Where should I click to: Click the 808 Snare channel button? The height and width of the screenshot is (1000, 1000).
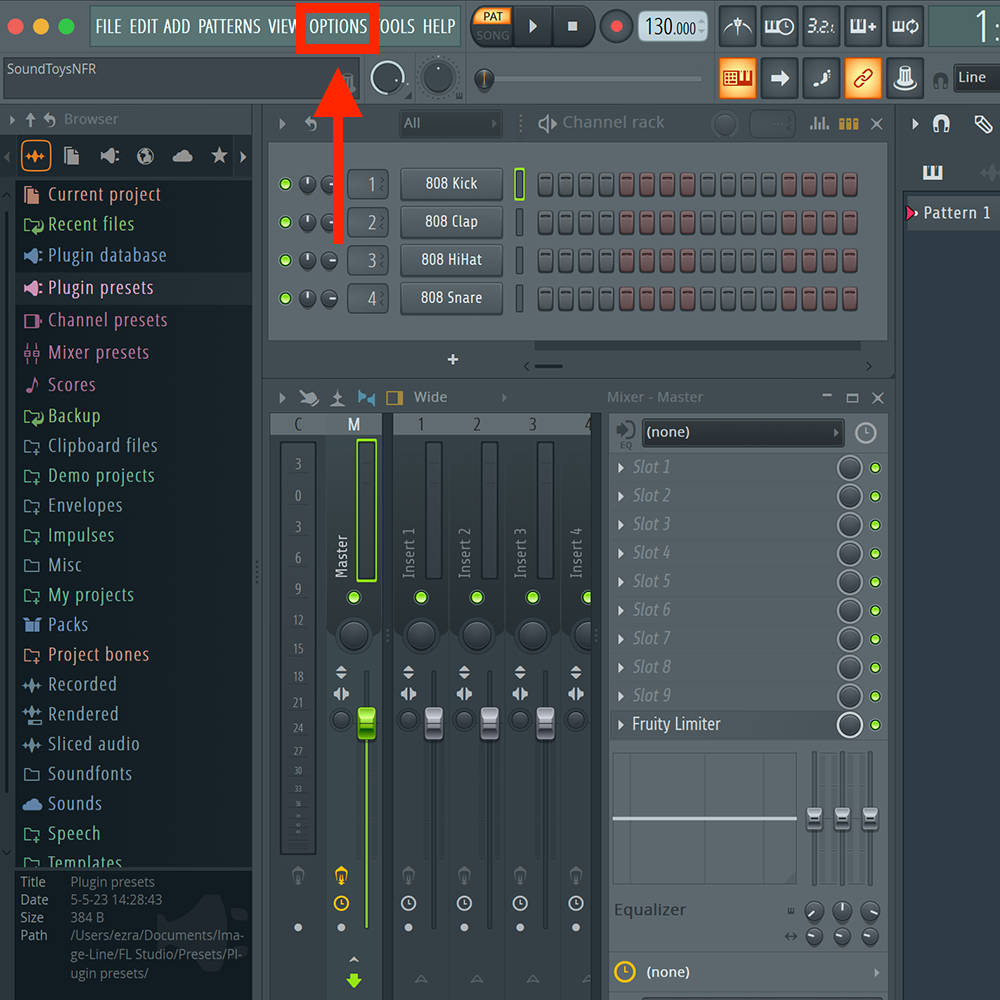452,298
